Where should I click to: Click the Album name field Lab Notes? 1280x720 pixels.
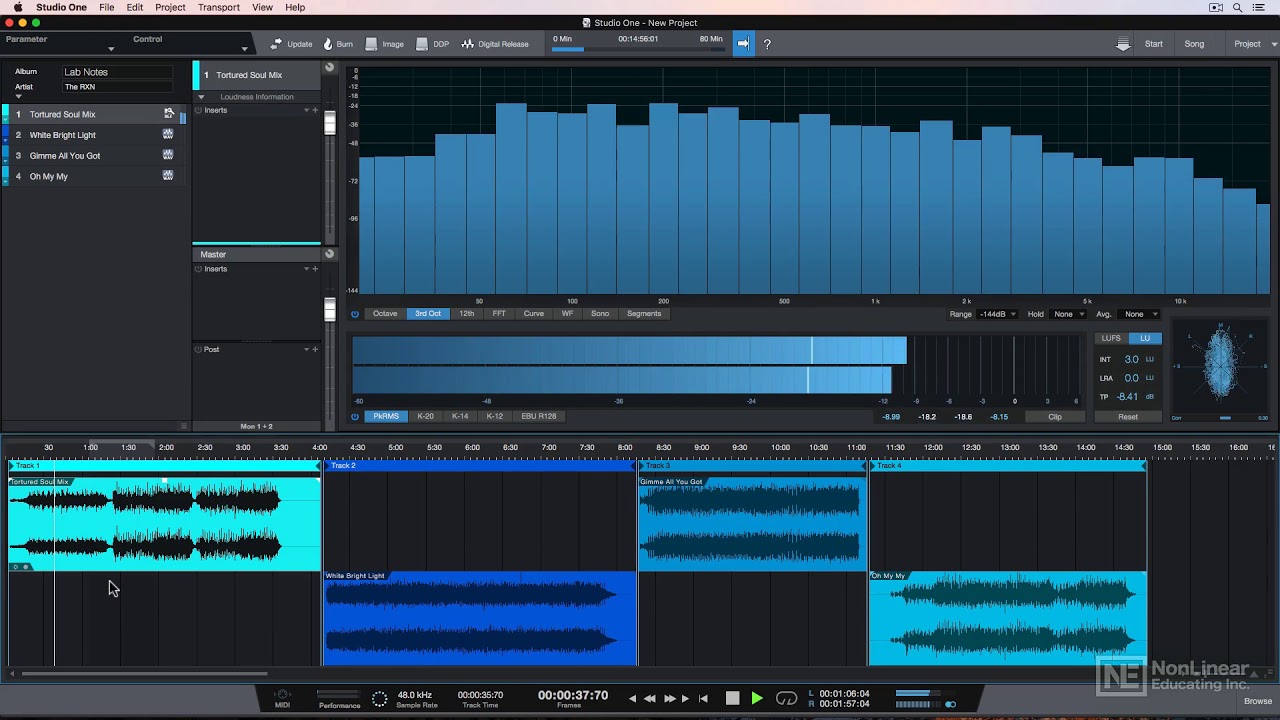120,72
